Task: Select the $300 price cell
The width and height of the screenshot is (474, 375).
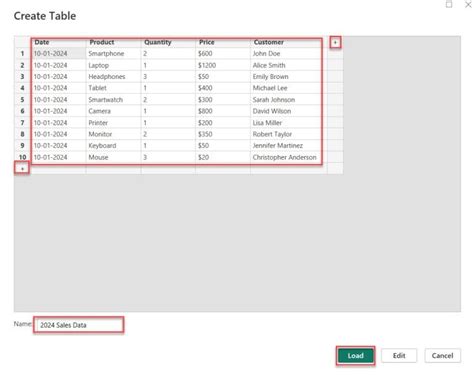Action: pos(223,99)
